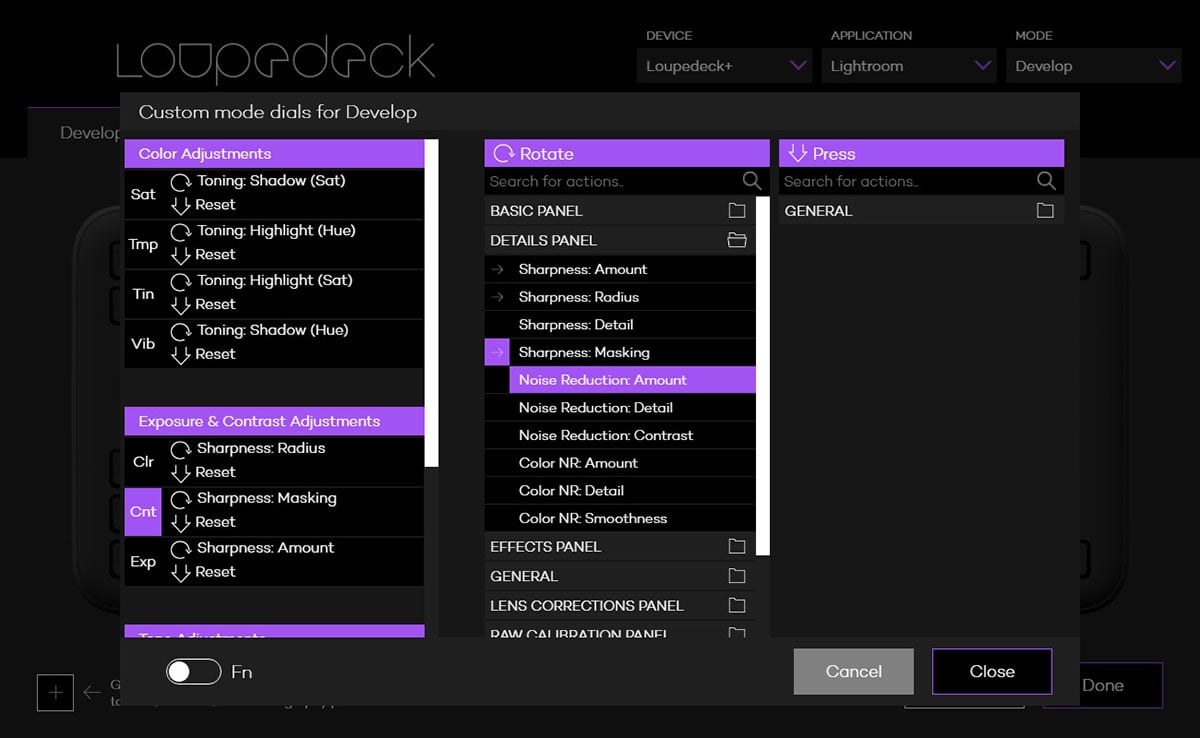Image resolution: width=1200 pixels, height=738 pixels.
Task: Click the dials list vertical scrollbar
Action: pyautogui.click(x=431, y=303)
